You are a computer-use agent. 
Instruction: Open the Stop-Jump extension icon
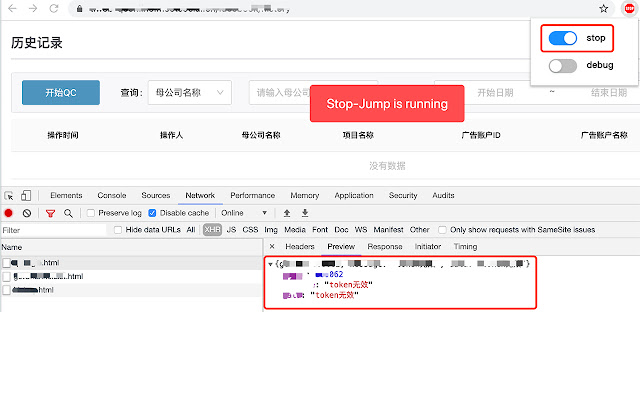point(629,8)
